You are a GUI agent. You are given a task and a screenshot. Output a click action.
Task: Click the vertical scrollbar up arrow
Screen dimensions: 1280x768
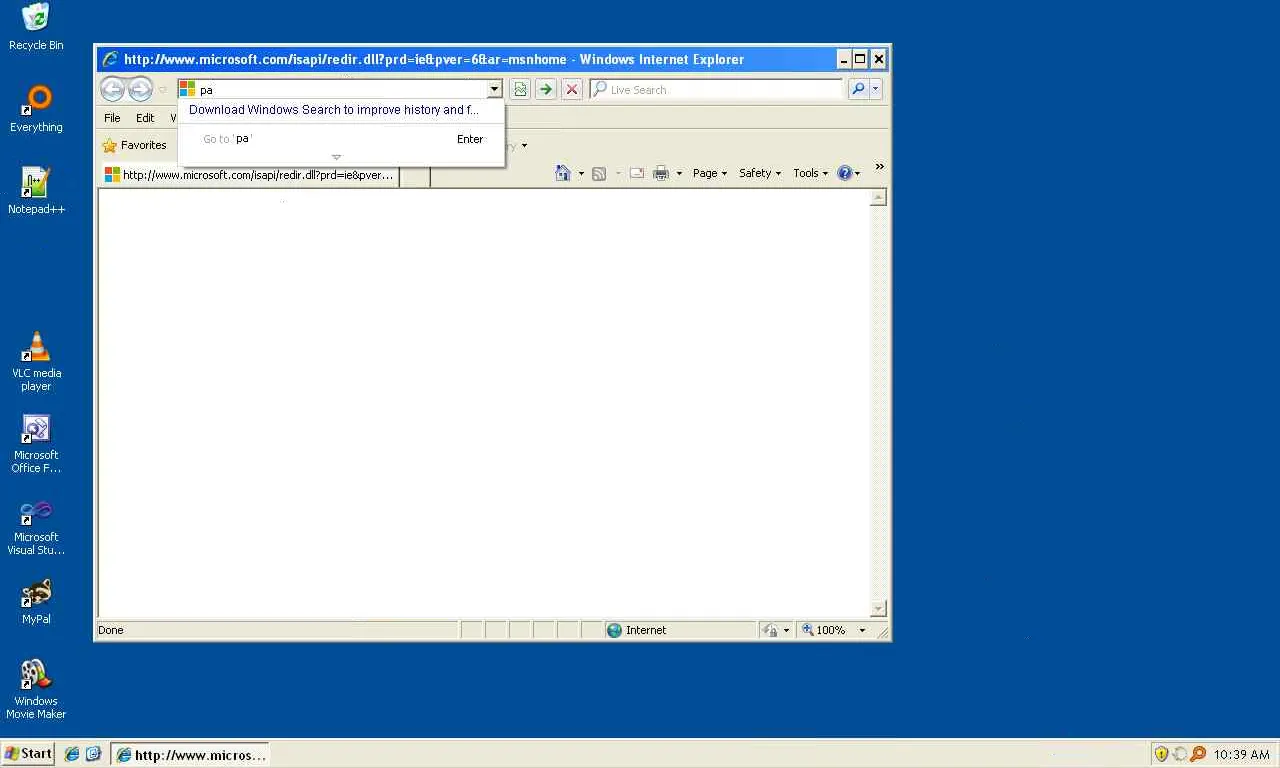click(x=879, y=198)
